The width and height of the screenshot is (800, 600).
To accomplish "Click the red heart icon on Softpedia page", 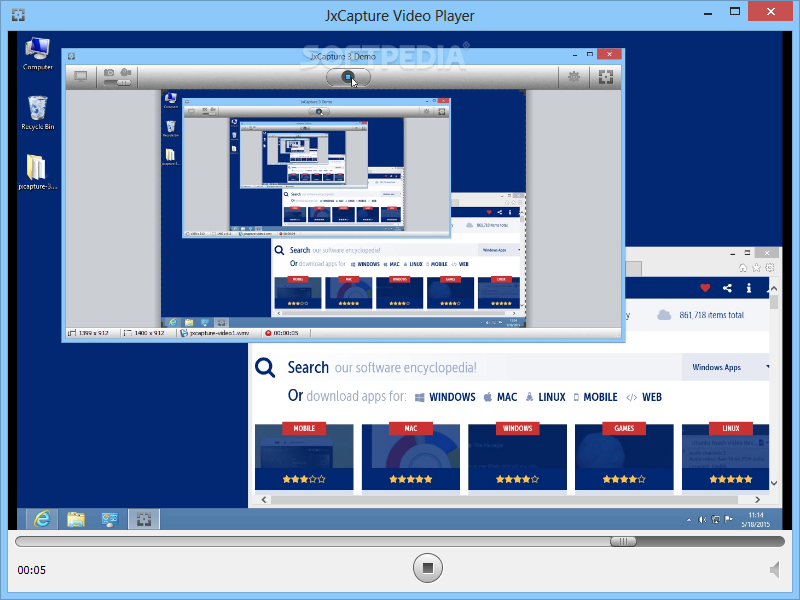I will click(705, 288).
